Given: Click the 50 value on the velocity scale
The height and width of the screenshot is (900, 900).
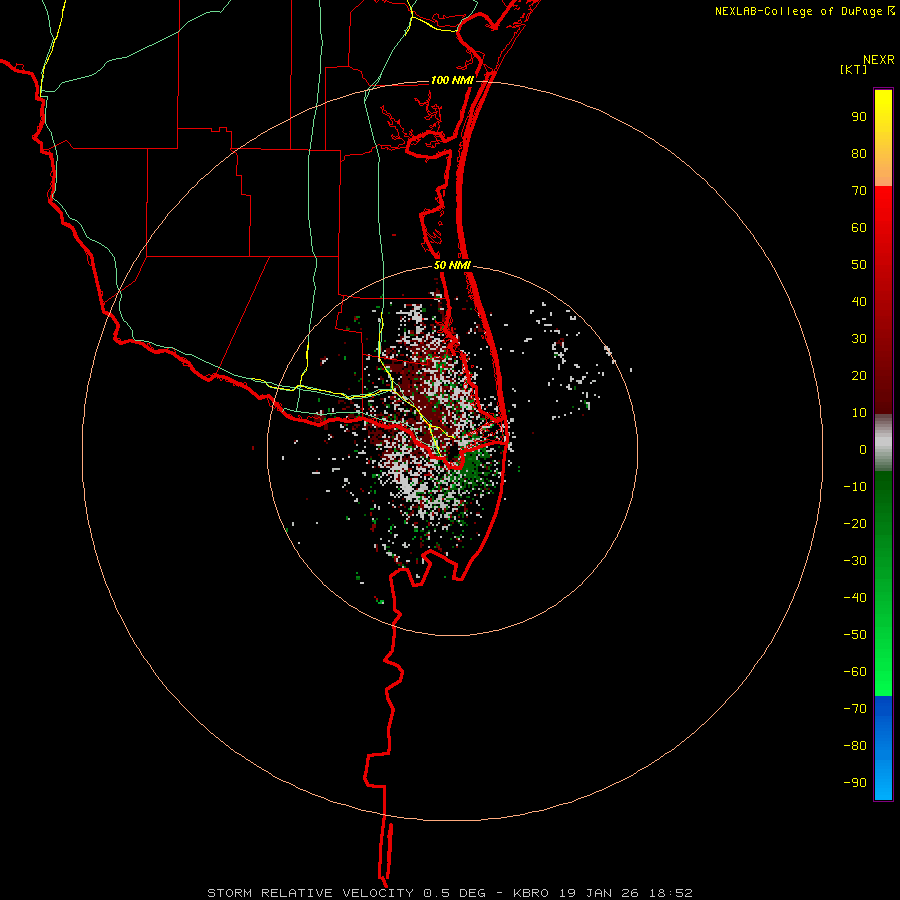Looking at the screenshot, I should [859, 265].
